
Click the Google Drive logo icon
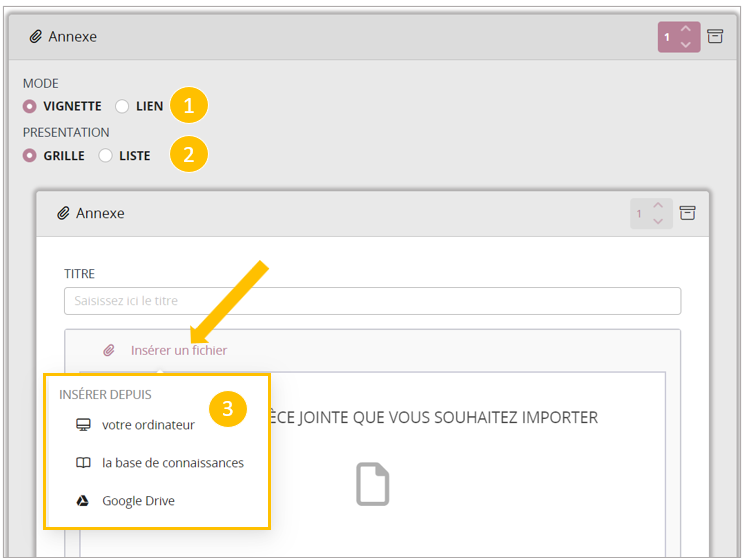click(84, 501)
